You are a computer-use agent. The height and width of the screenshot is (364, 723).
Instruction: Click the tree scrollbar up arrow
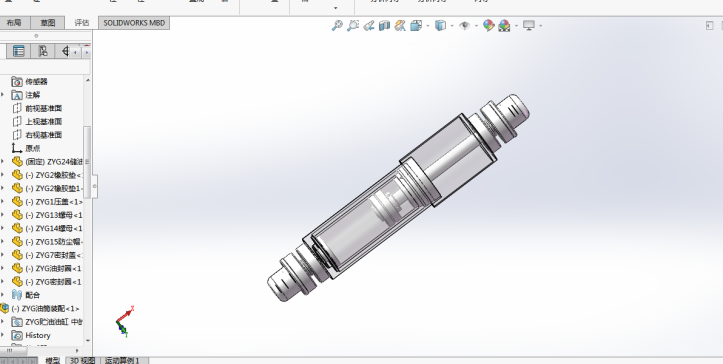[88, 80]
